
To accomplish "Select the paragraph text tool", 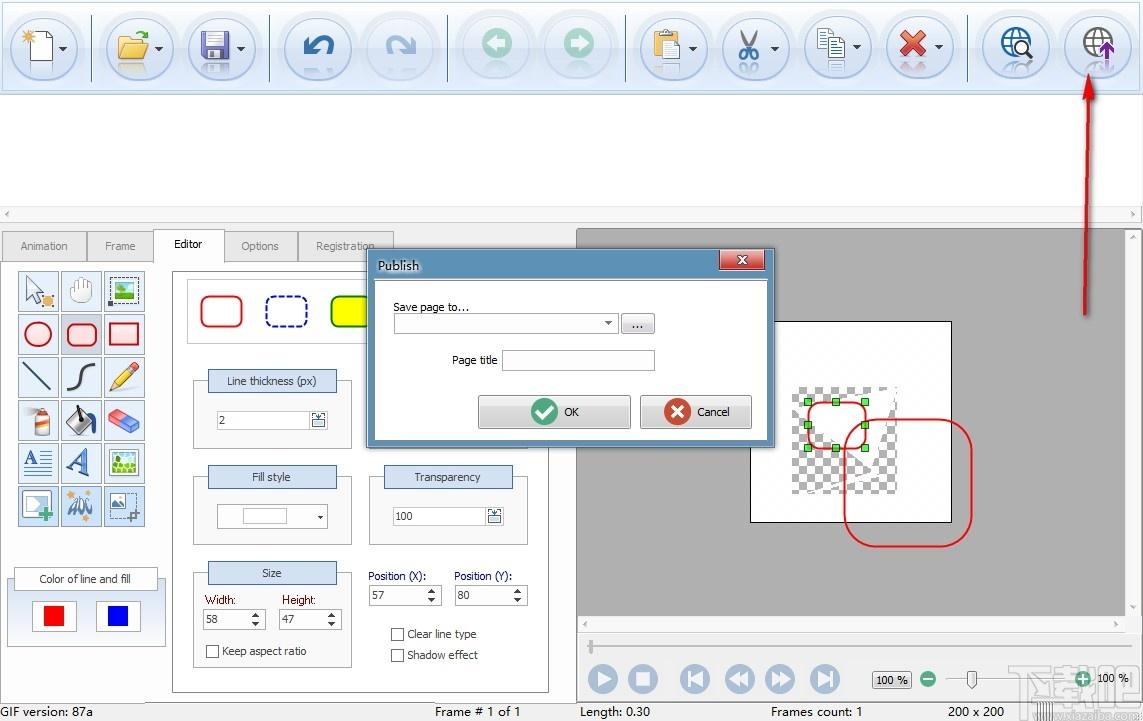I will coord(38,464).
